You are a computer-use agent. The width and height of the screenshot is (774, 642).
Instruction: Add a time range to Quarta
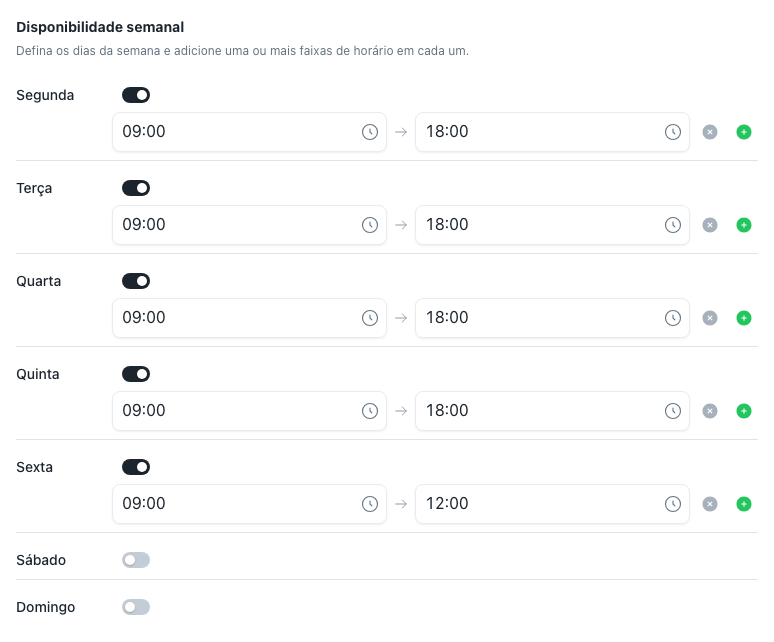click(743, 318)
